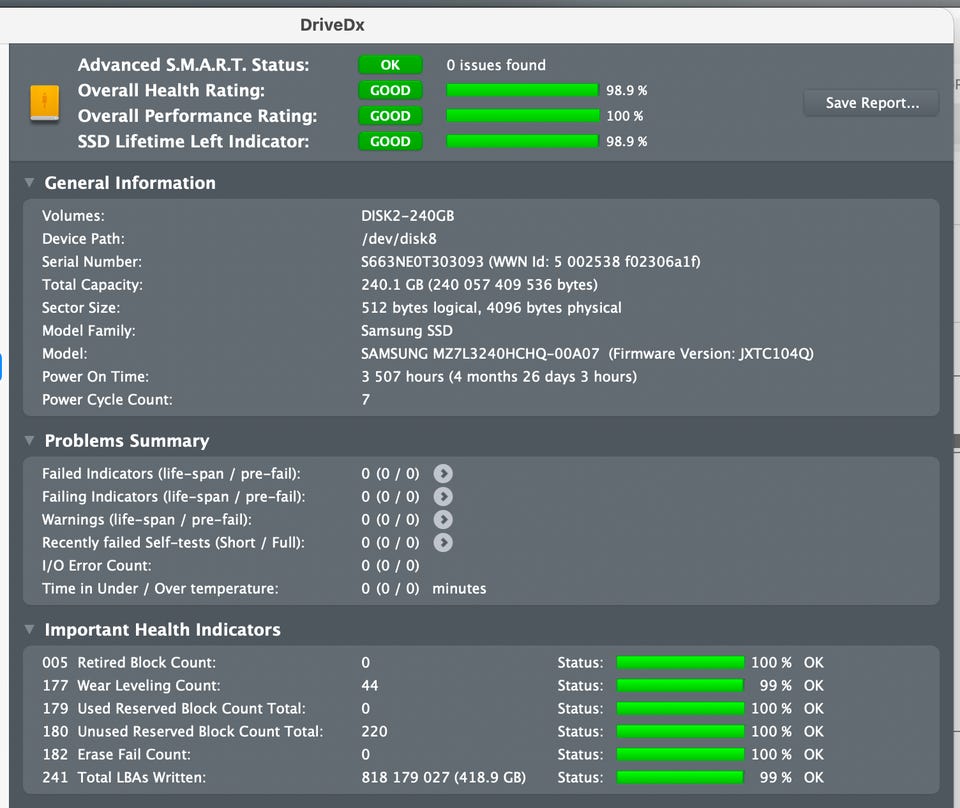Click the GOOD badge for SSD Lifetime Left
960x808 pixels.
pos(390,141)
